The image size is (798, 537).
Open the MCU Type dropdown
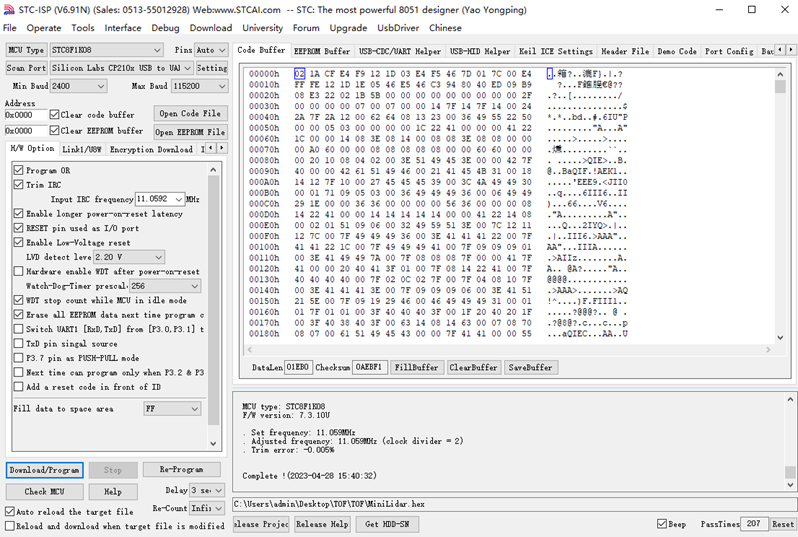coord(106,50)
